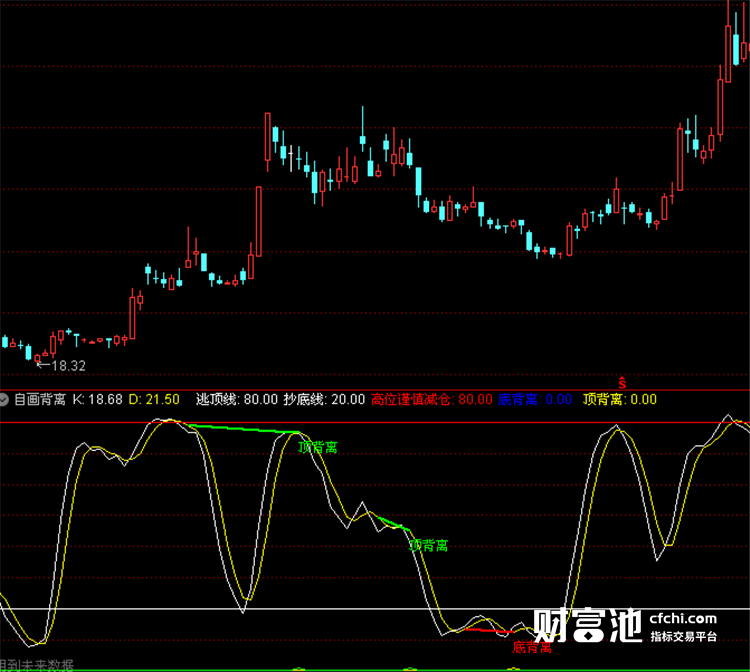Image resolution: width=750 pixels, height=672 pixels.
Task: Click the 自画背离 indicator name
Action: point(40,399)
